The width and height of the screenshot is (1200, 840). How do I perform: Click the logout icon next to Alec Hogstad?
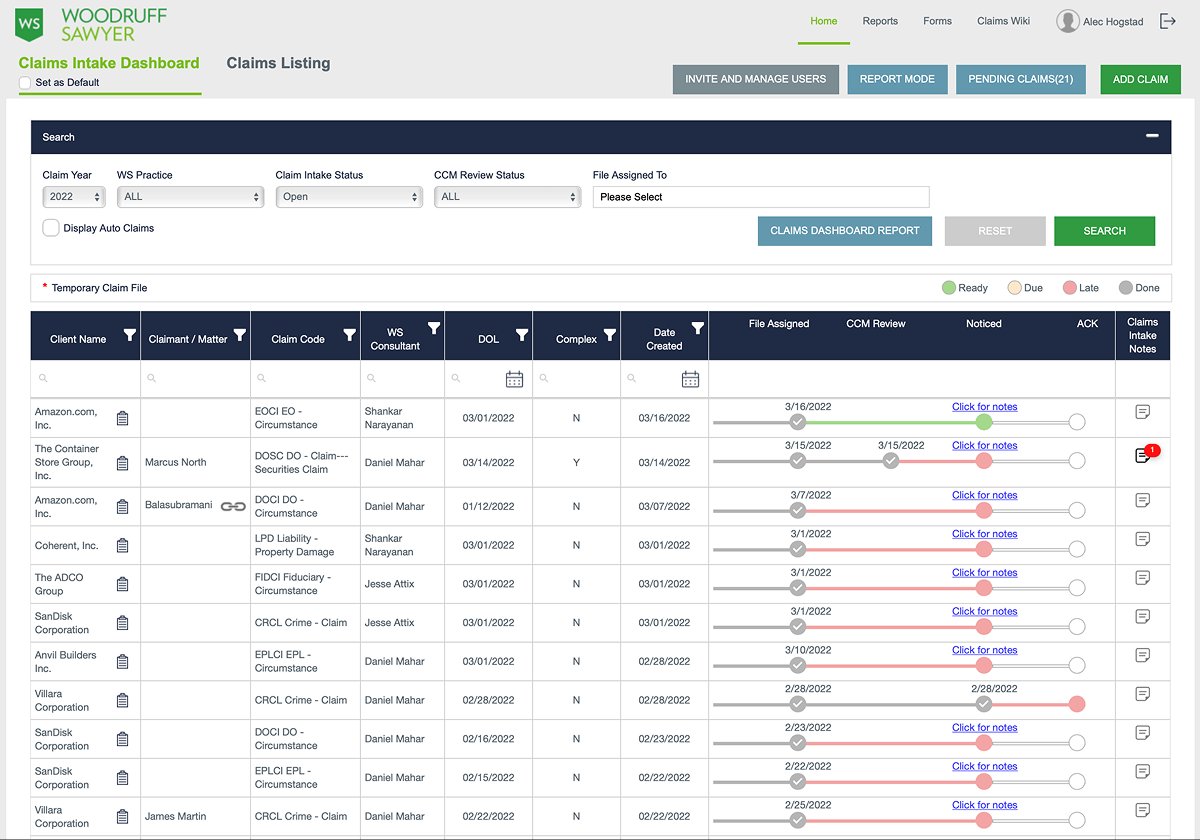(1168, 21)
